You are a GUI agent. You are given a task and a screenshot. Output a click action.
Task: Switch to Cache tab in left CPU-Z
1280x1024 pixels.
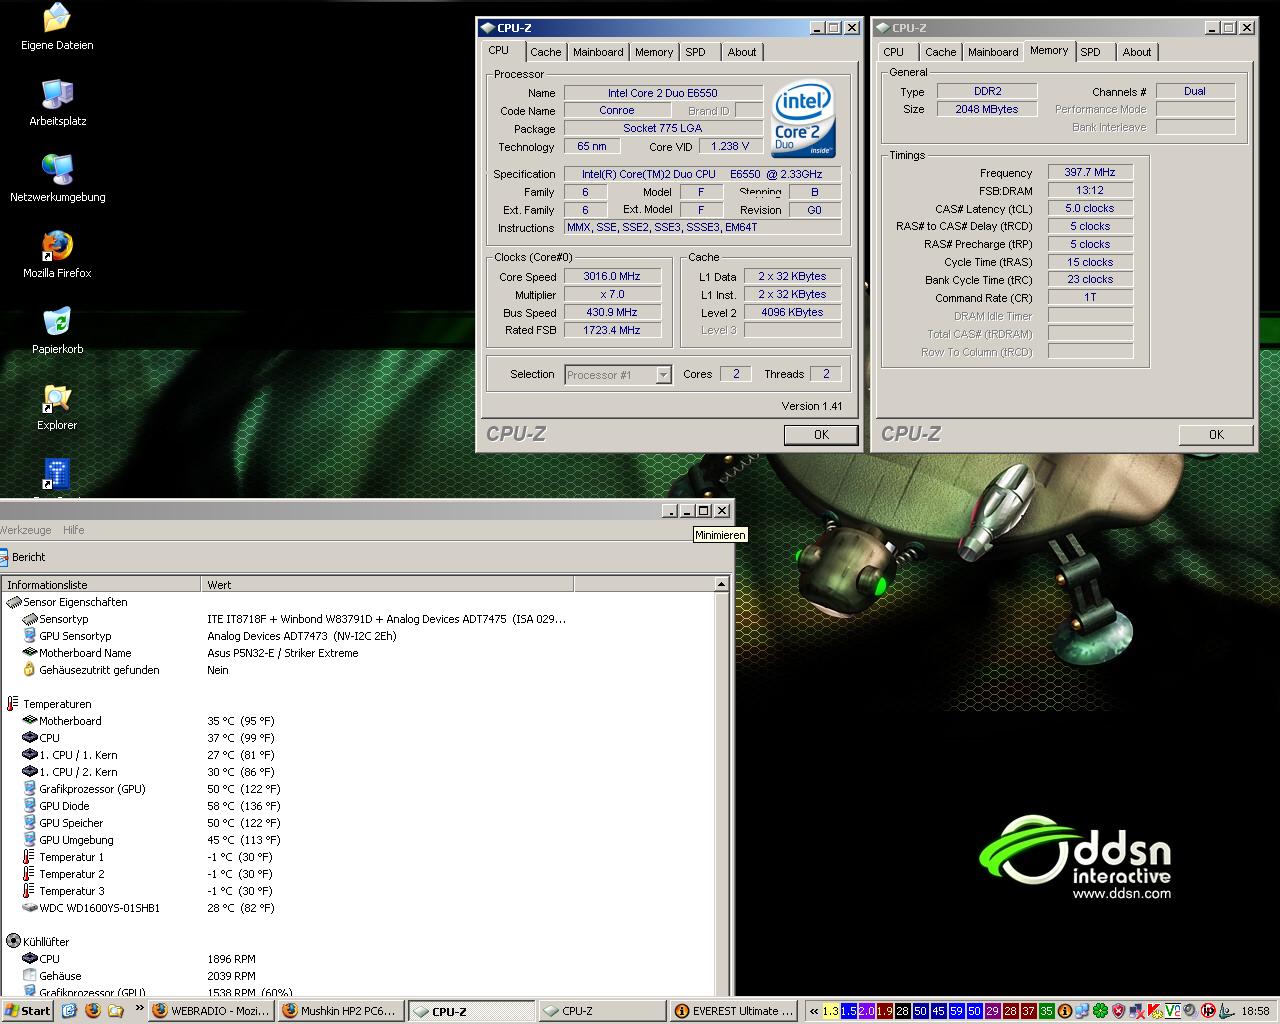(546, 52)
